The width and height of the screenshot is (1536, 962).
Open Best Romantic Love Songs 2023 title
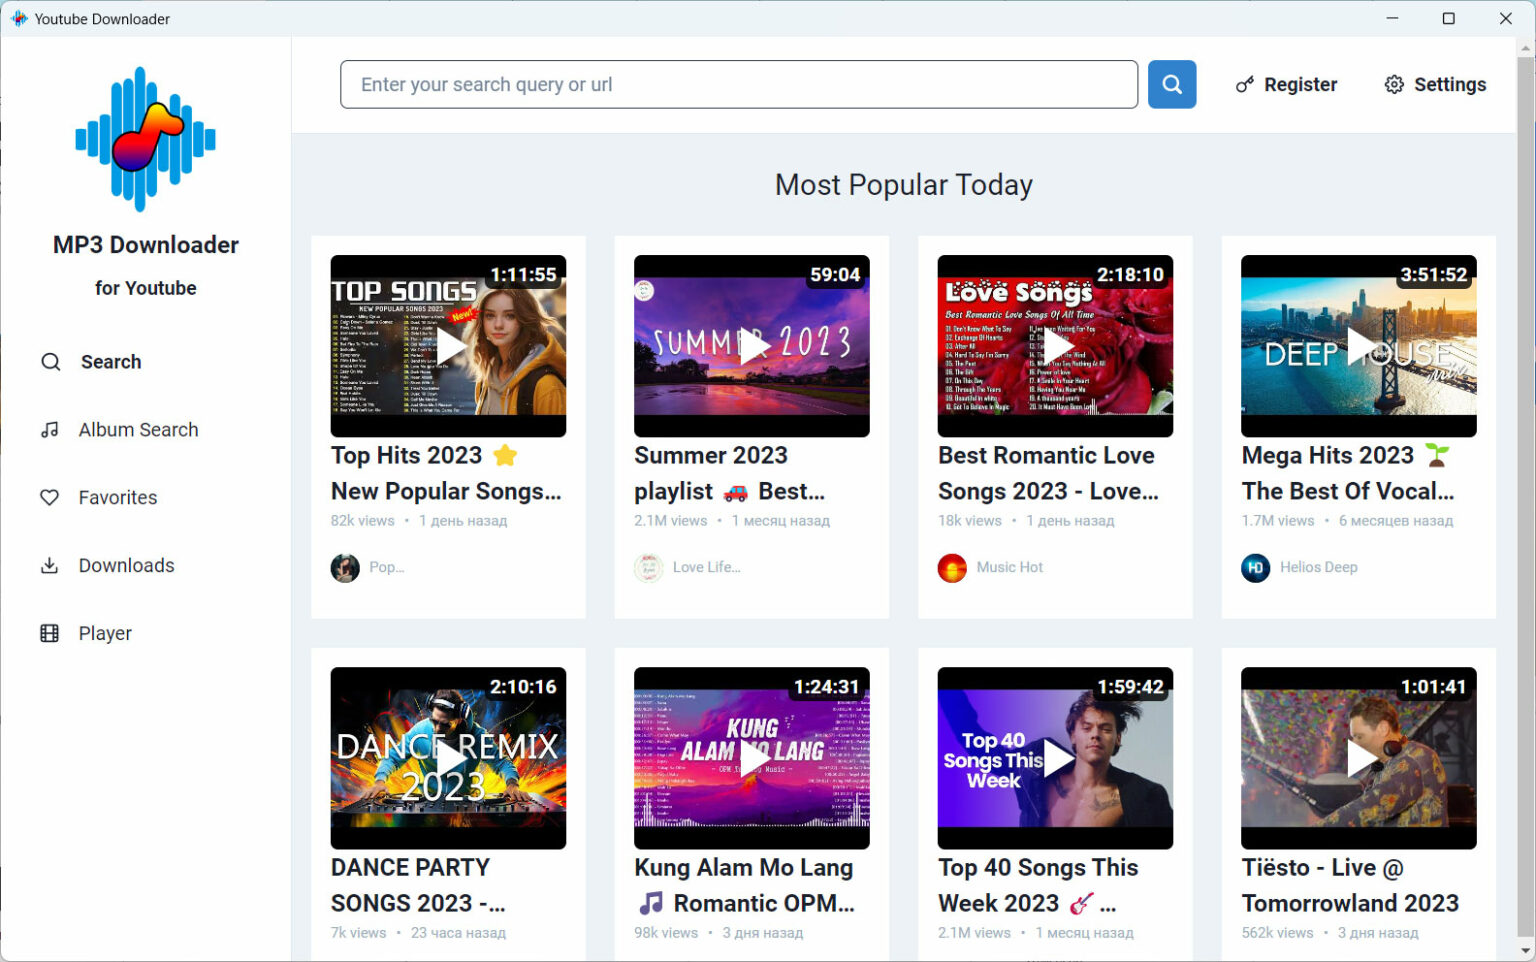pos(1048,473)
